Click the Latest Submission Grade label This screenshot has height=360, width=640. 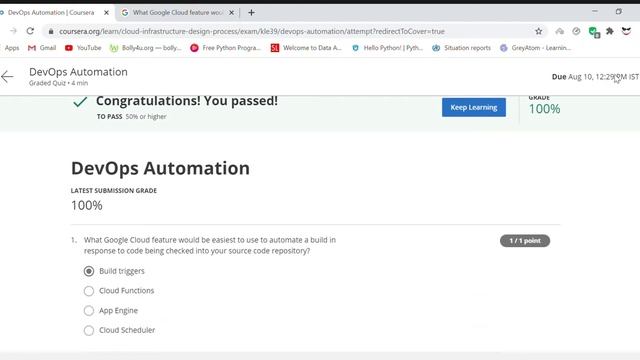point(114,191)
